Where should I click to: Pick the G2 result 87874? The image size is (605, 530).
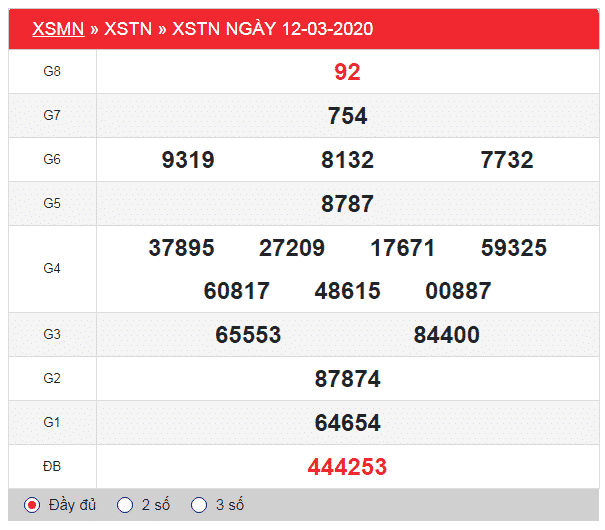(347, 379)
